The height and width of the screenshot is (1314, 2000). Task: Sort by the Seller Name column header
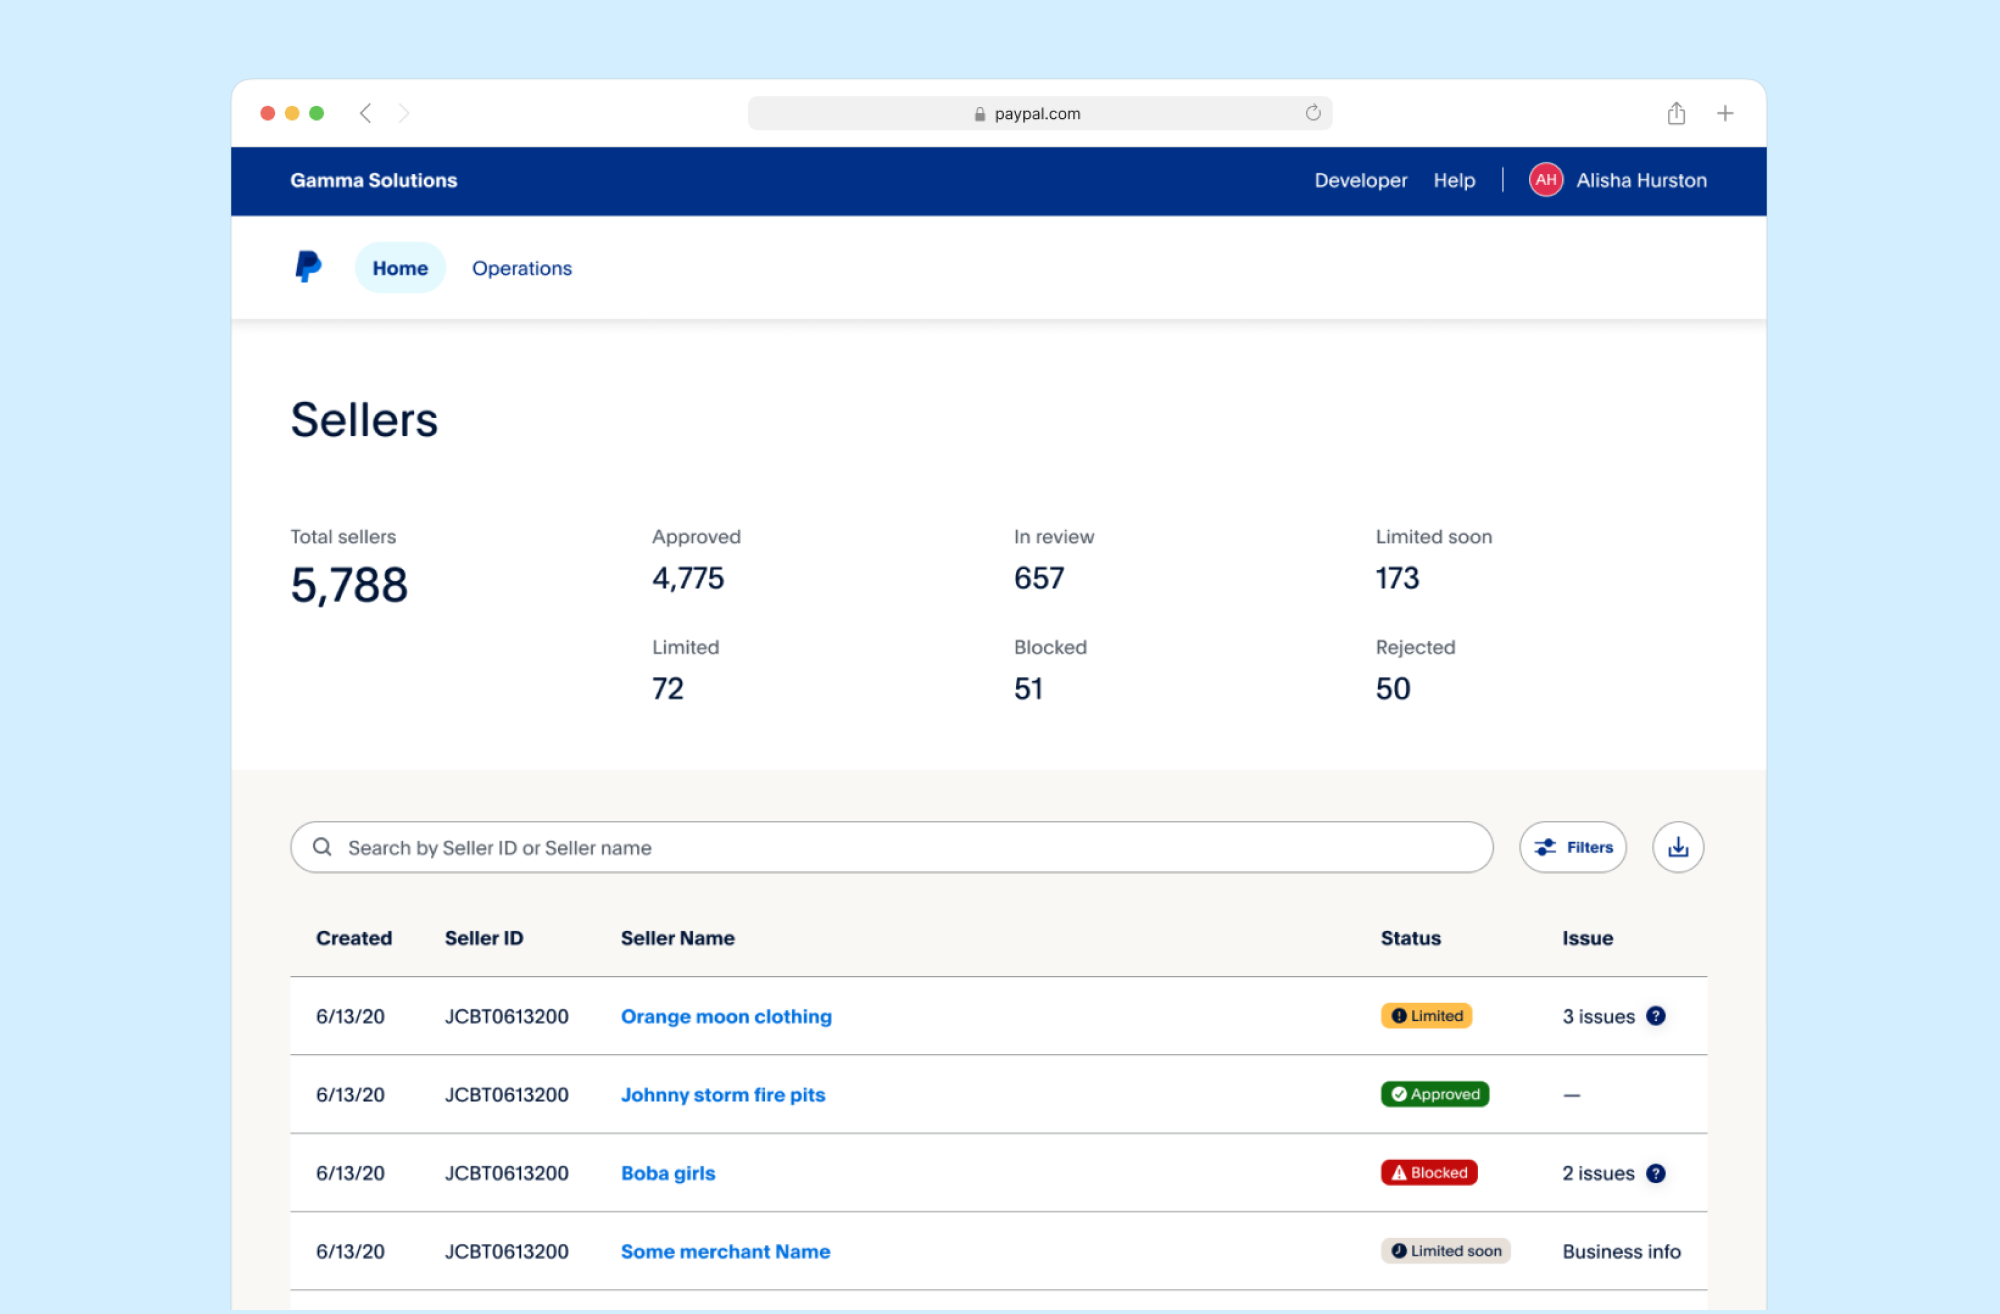[678, 938]
